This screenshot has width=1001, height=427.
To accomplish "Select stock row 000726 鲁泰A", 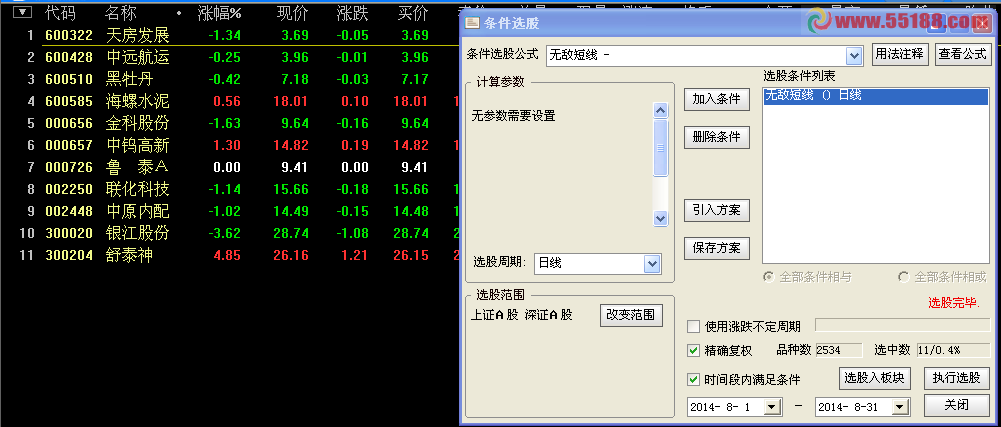I will coord(230,167).
